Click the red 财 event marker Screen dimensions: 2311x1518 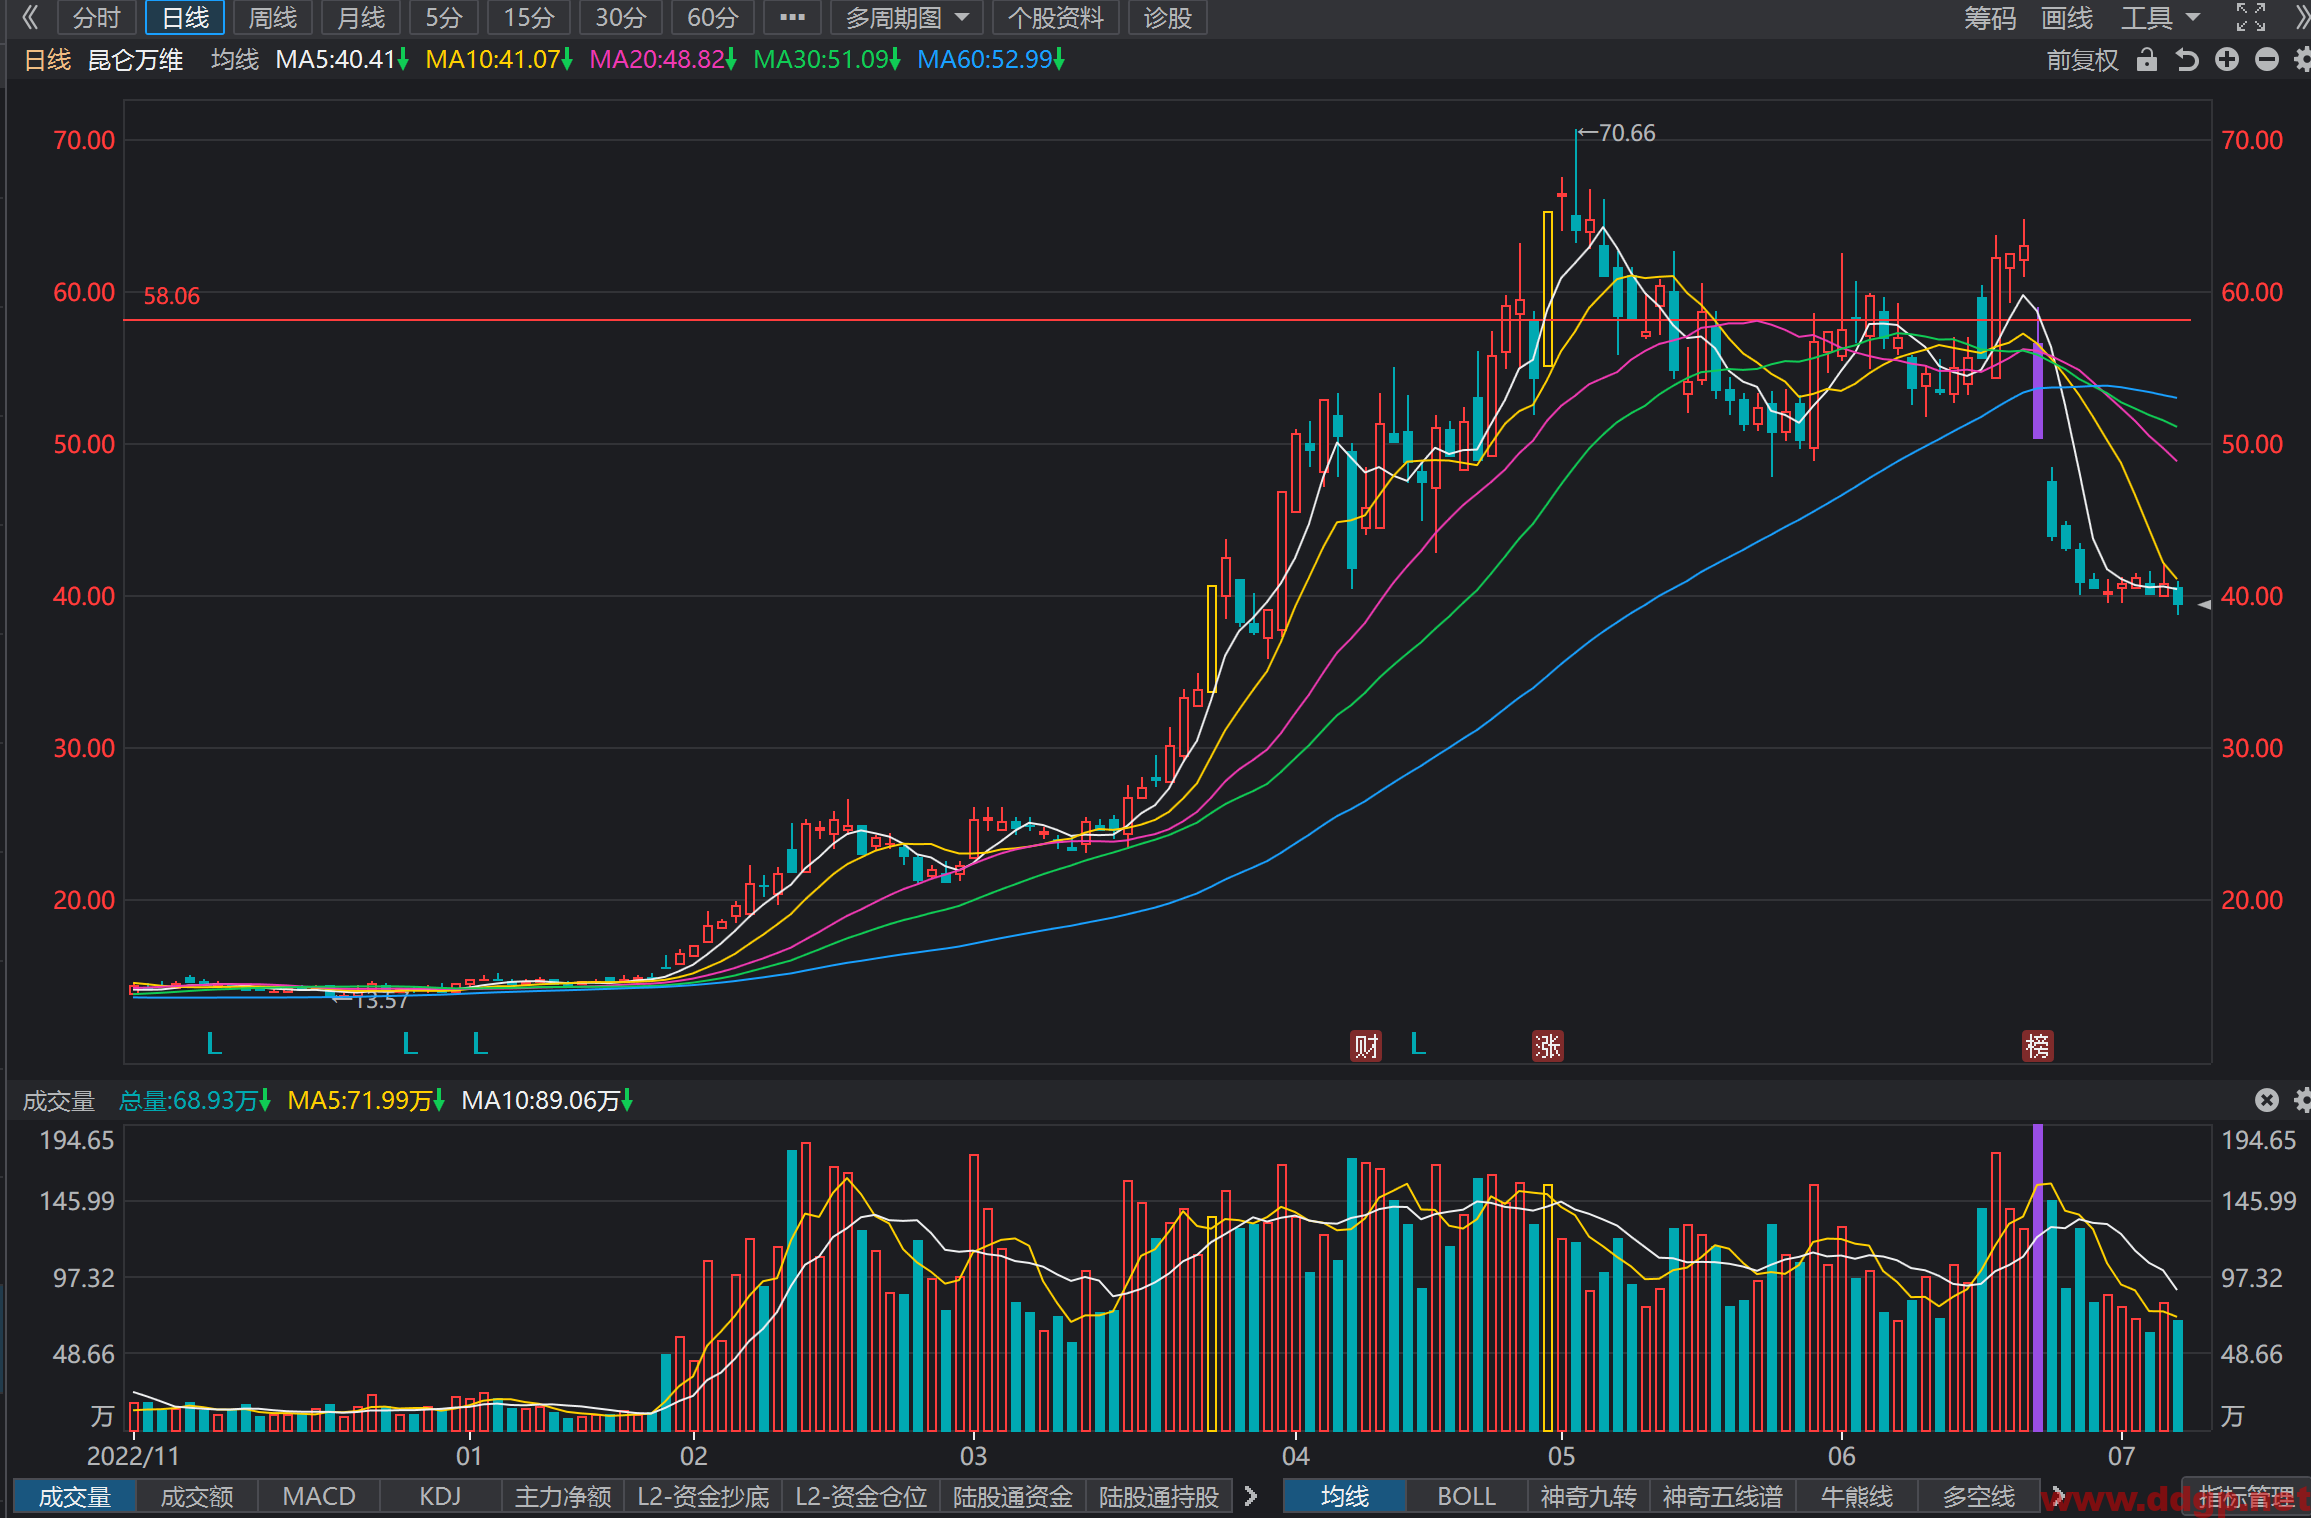1366,1046
